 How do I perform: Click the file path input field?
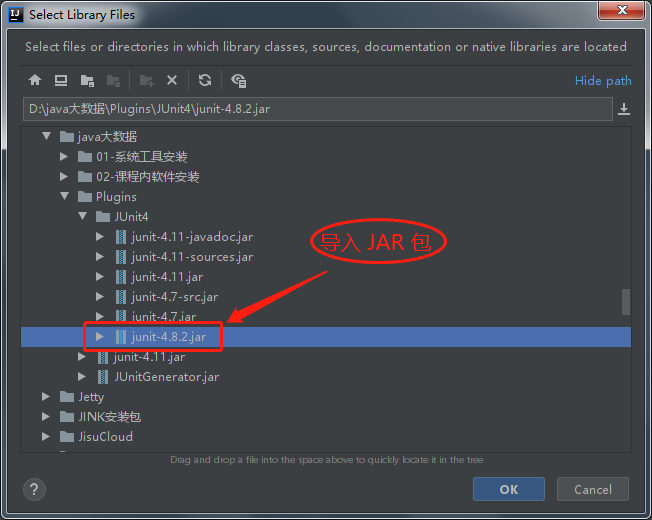(318, 109)
